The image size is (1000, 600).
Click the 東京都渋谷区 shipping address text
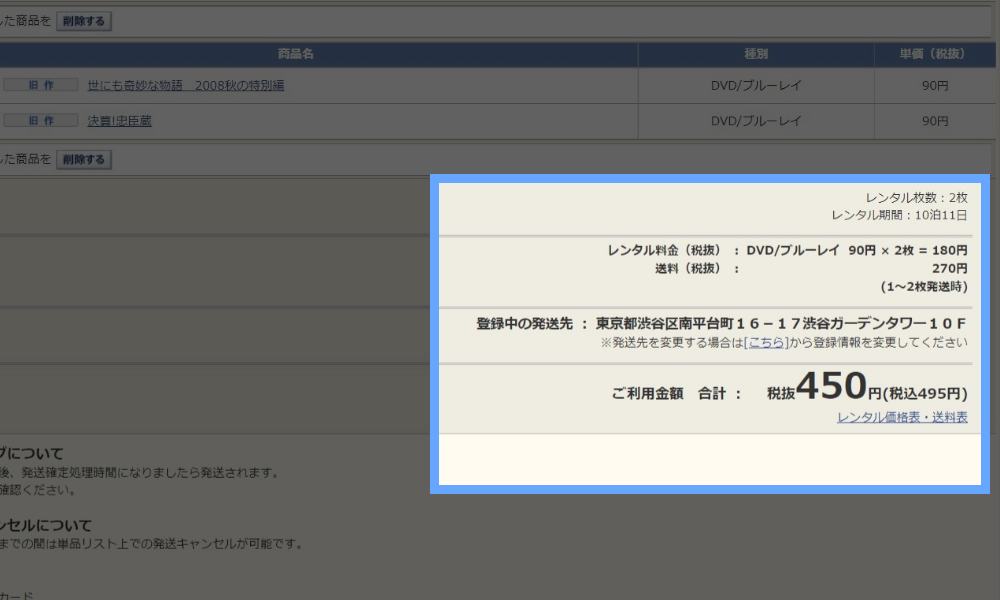click(x=781, y=323)
